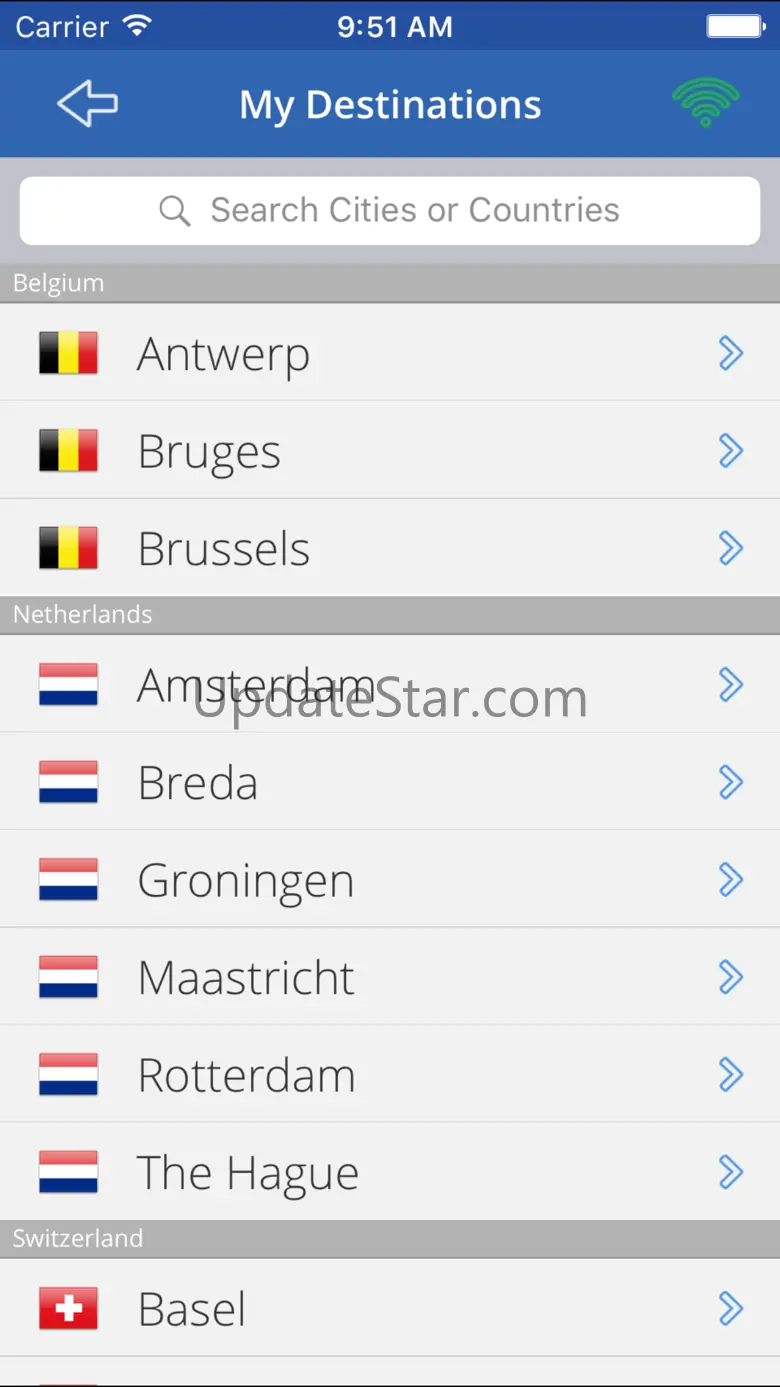Tap the Dutch flag beside Breda
The height and width of the screenshot is (1387, 780).
(68, 782)
